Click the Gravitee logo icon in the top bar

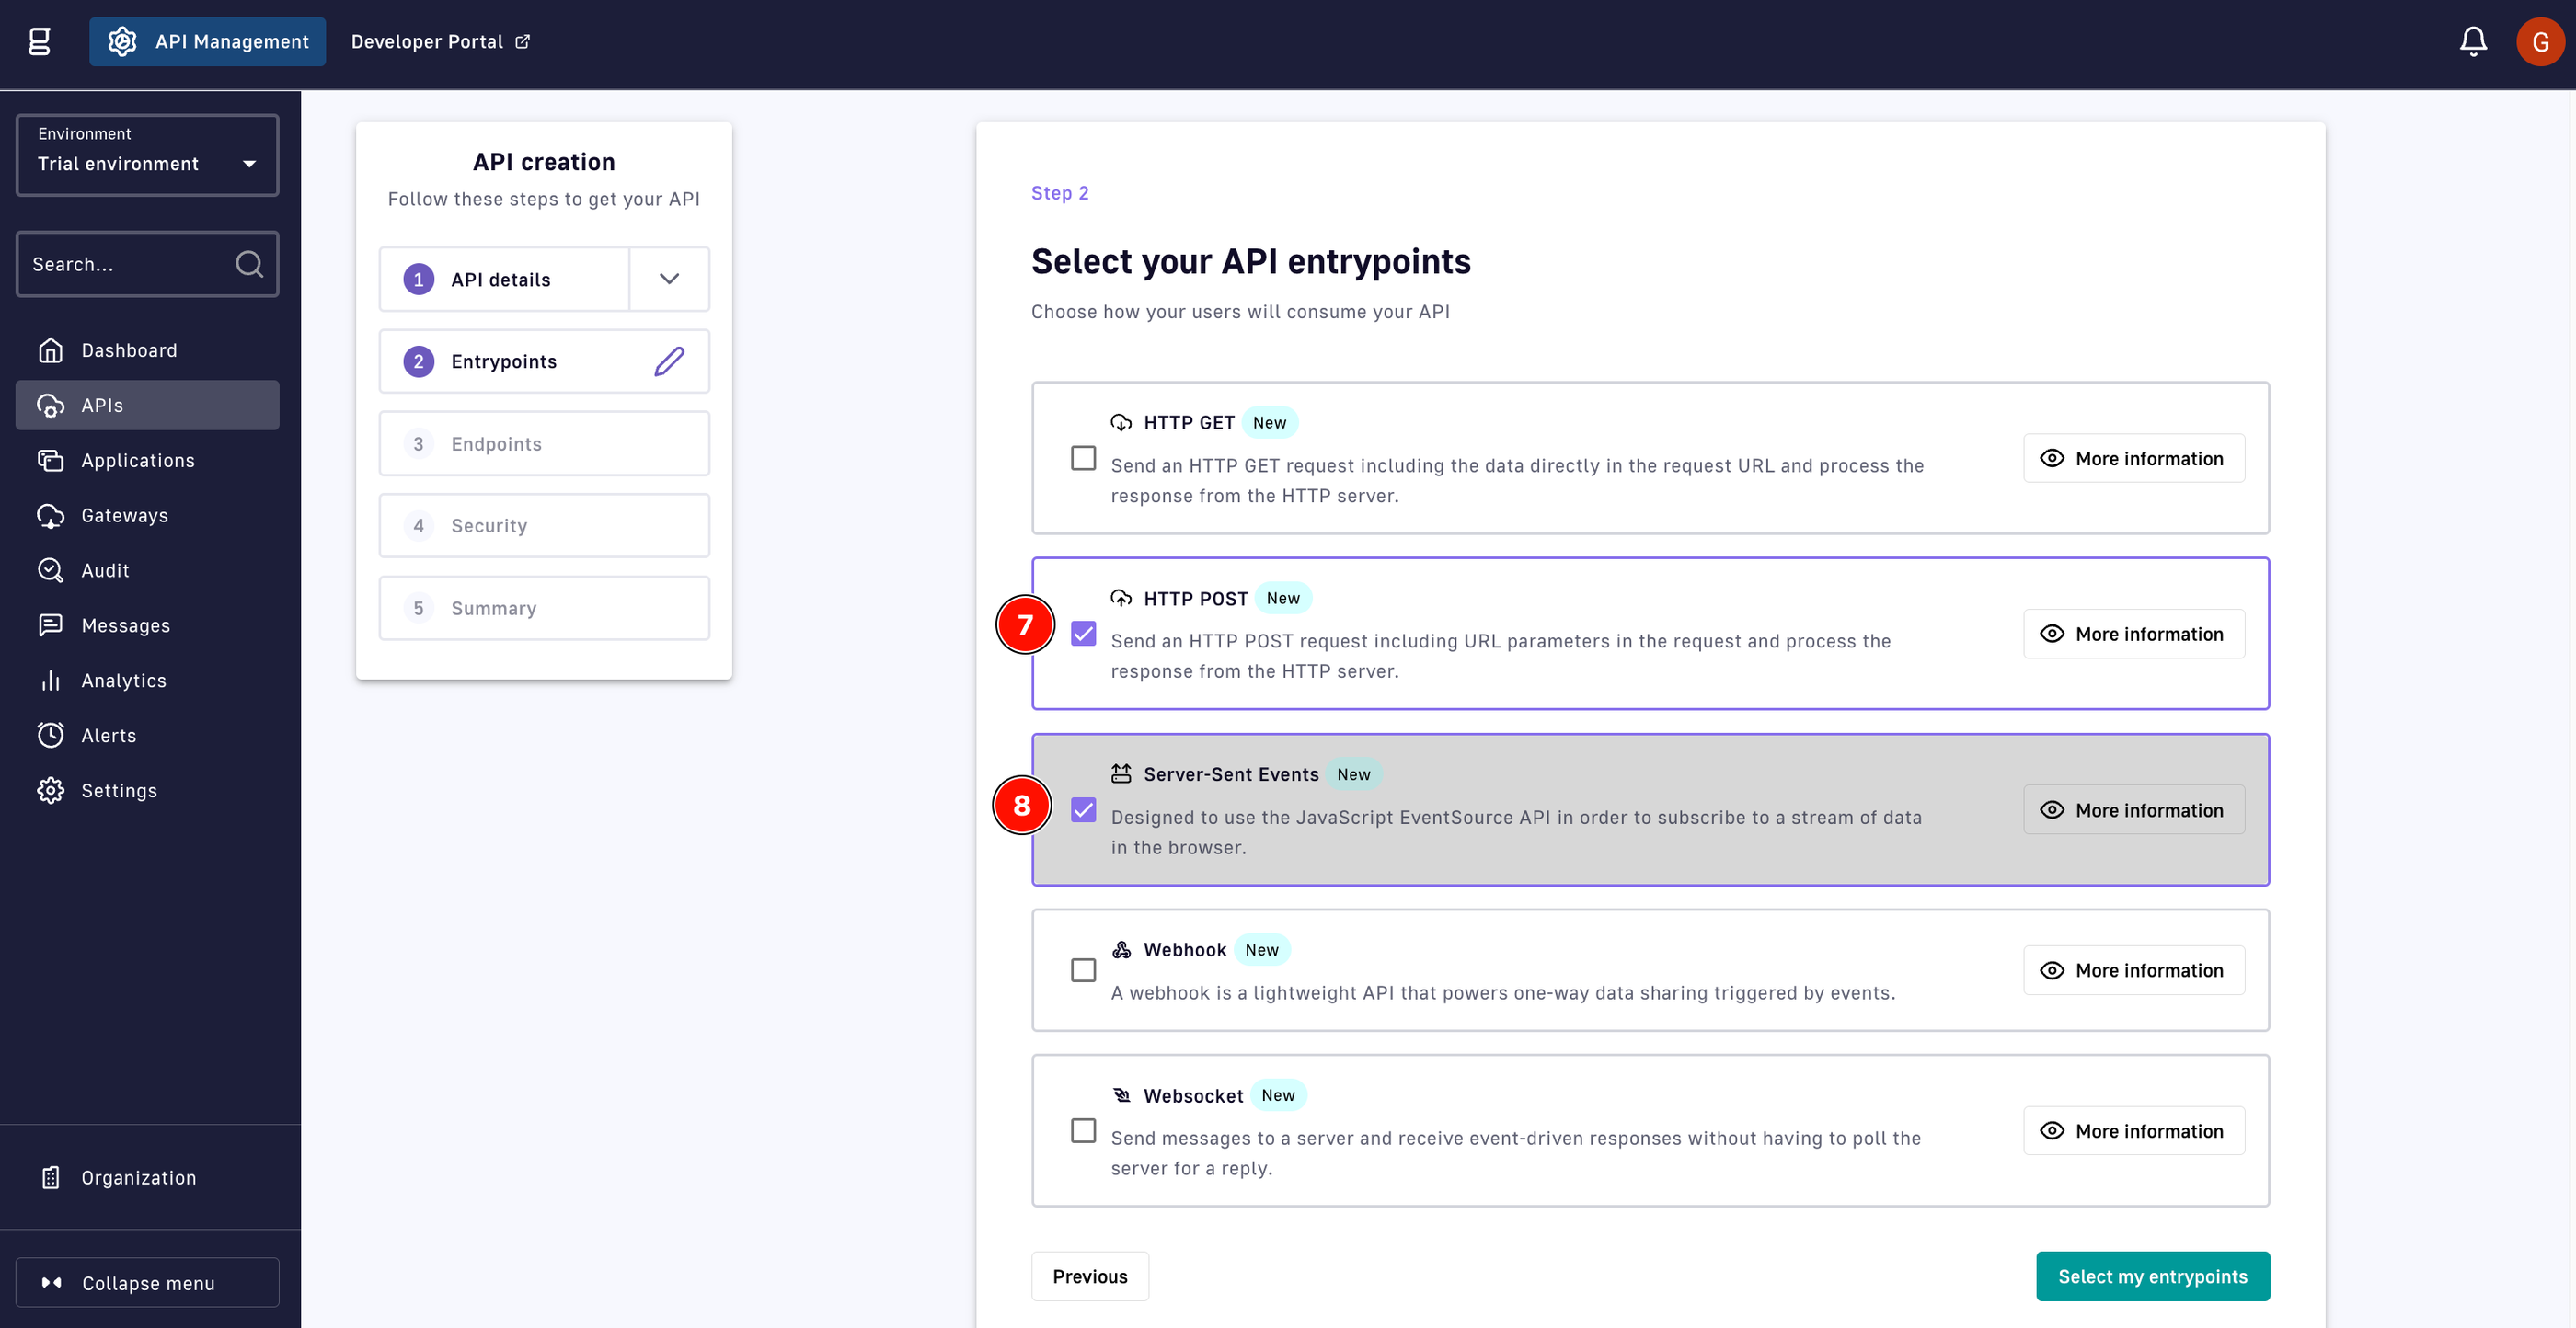click(39, 41)
